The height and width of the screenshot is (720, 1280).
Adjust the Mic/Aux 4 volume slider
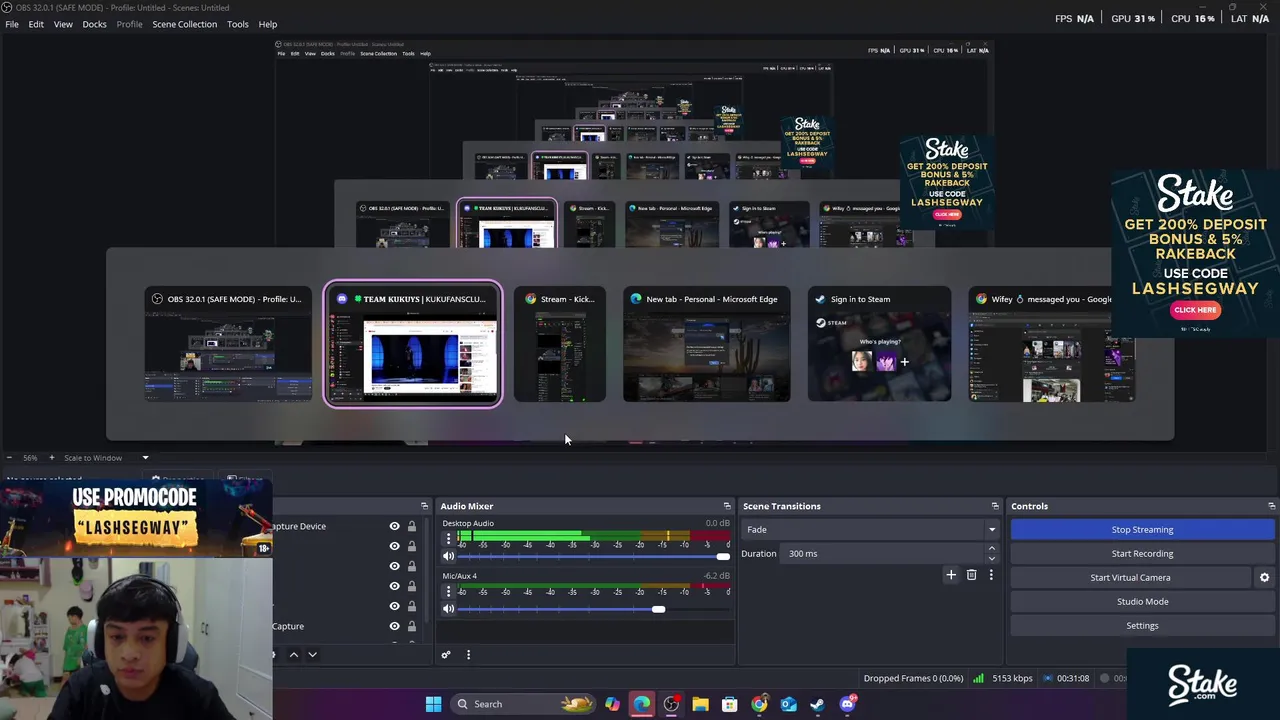pyautogui.click(x=594, y=609)
